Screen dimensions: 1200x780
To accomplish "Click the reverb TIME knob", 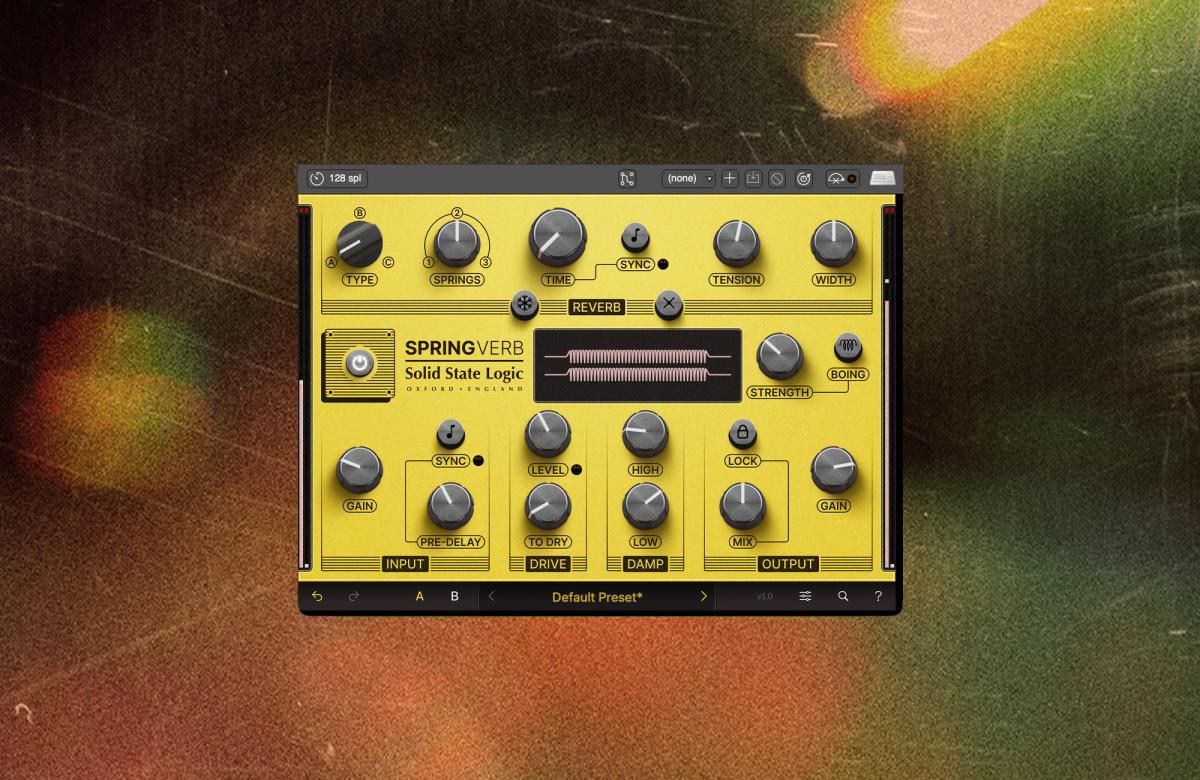I will [x=557, y=238].
